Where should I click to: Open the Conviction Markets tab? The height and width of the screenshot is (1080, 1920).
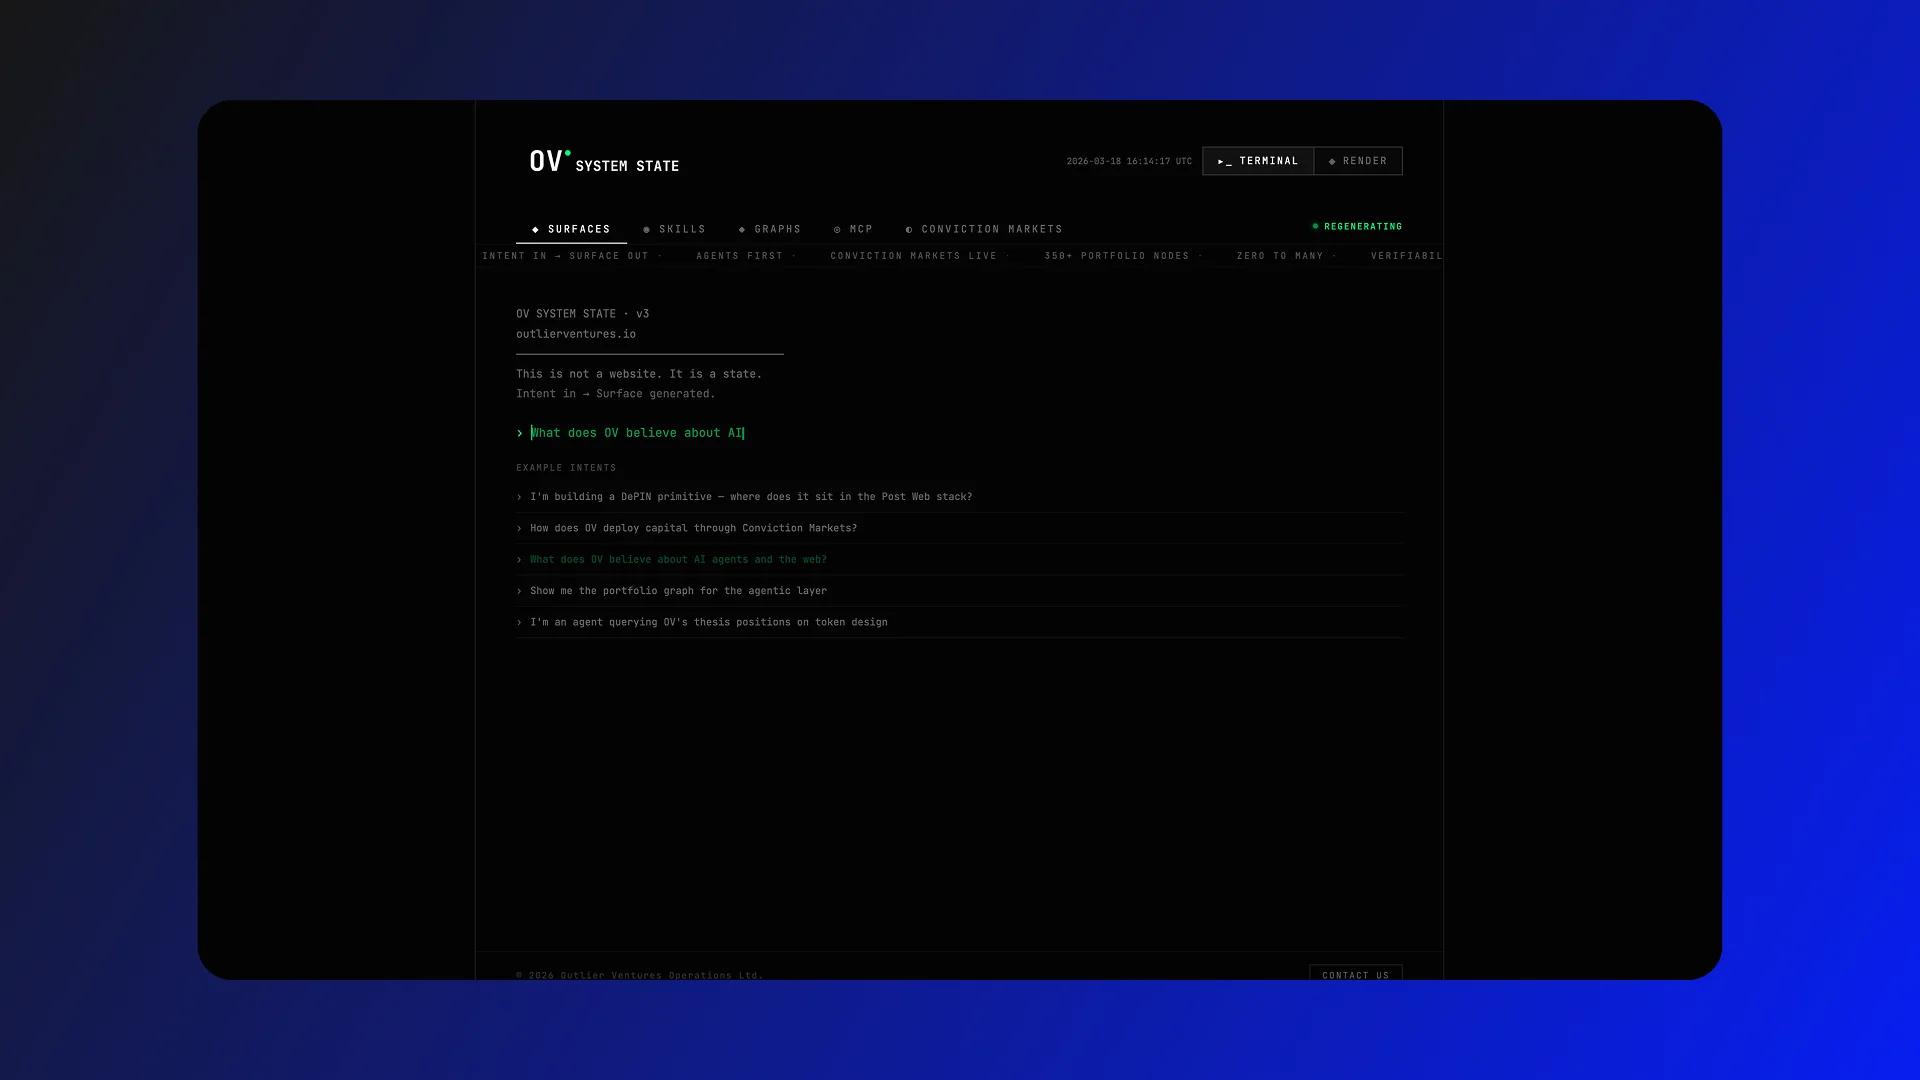click(991, 230)
